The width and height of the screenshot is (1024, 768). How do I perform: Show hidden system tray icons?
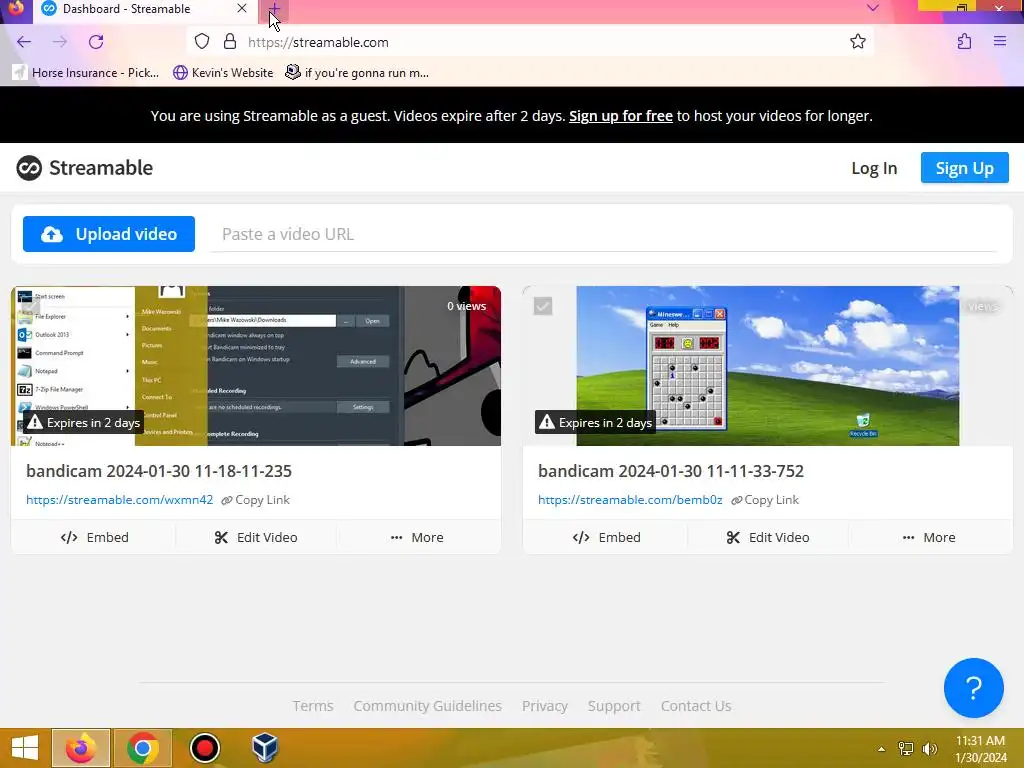tap(881, 749)
